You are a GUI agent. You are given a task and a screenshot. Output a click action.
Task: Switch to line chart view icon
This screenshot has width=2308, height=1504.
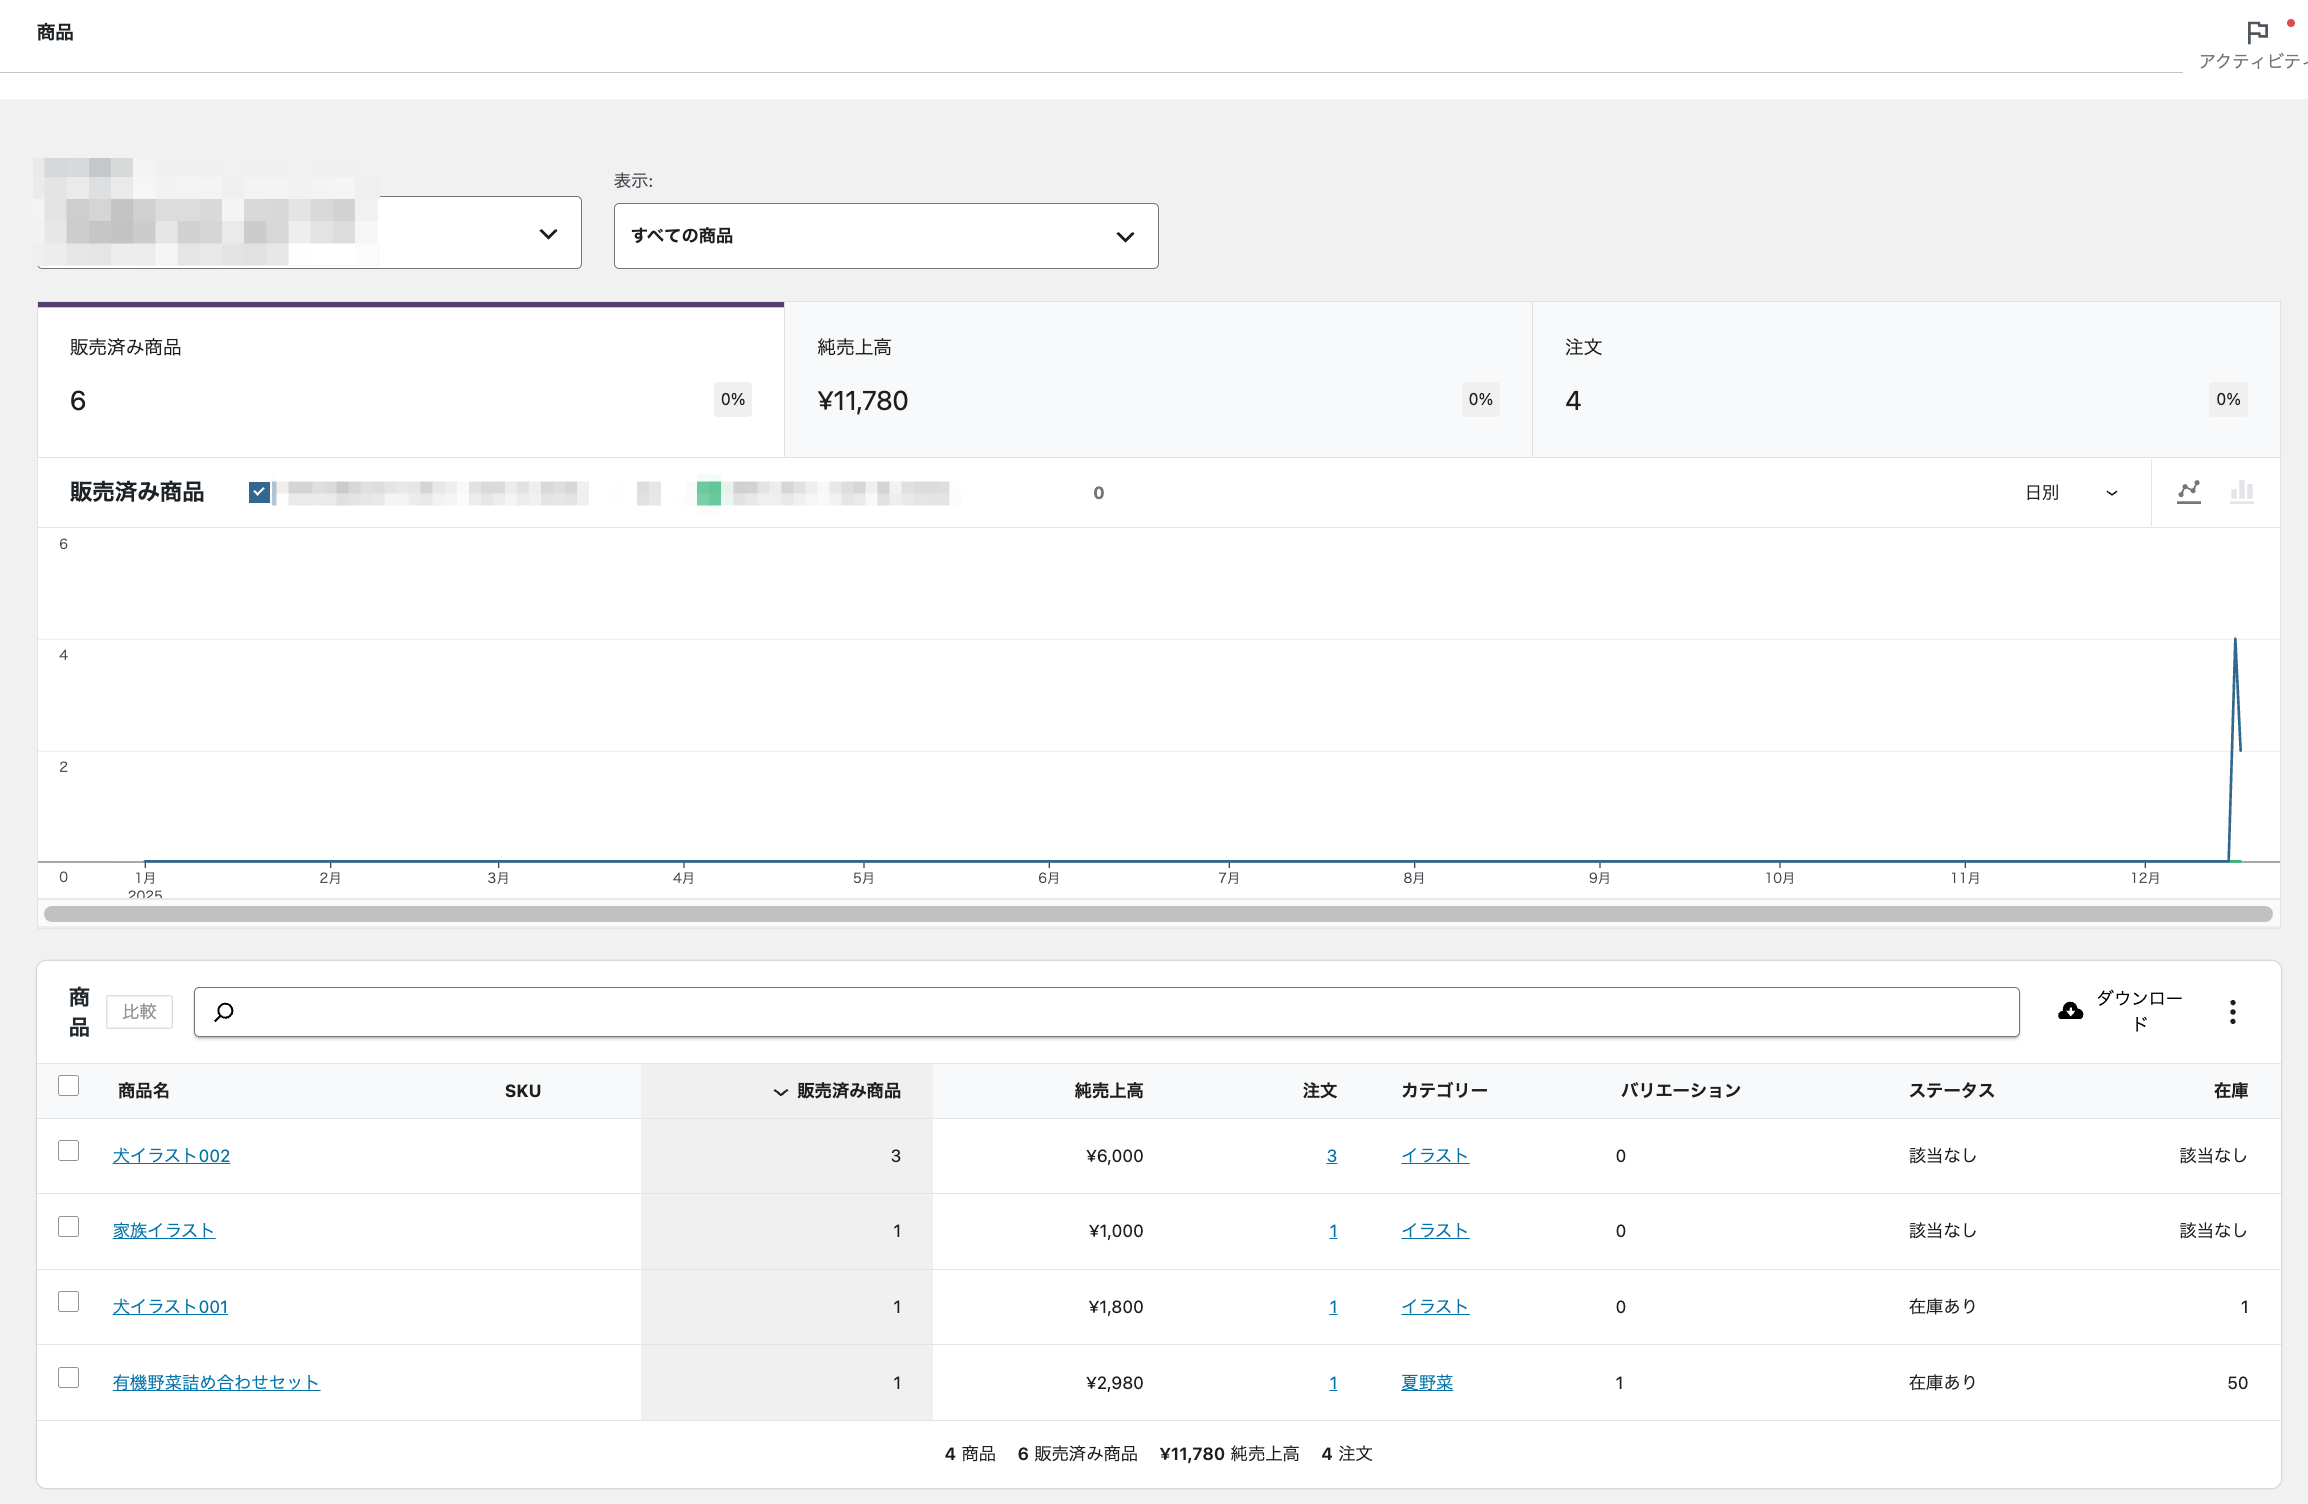pyautogui.click(x=2189, y=491)
